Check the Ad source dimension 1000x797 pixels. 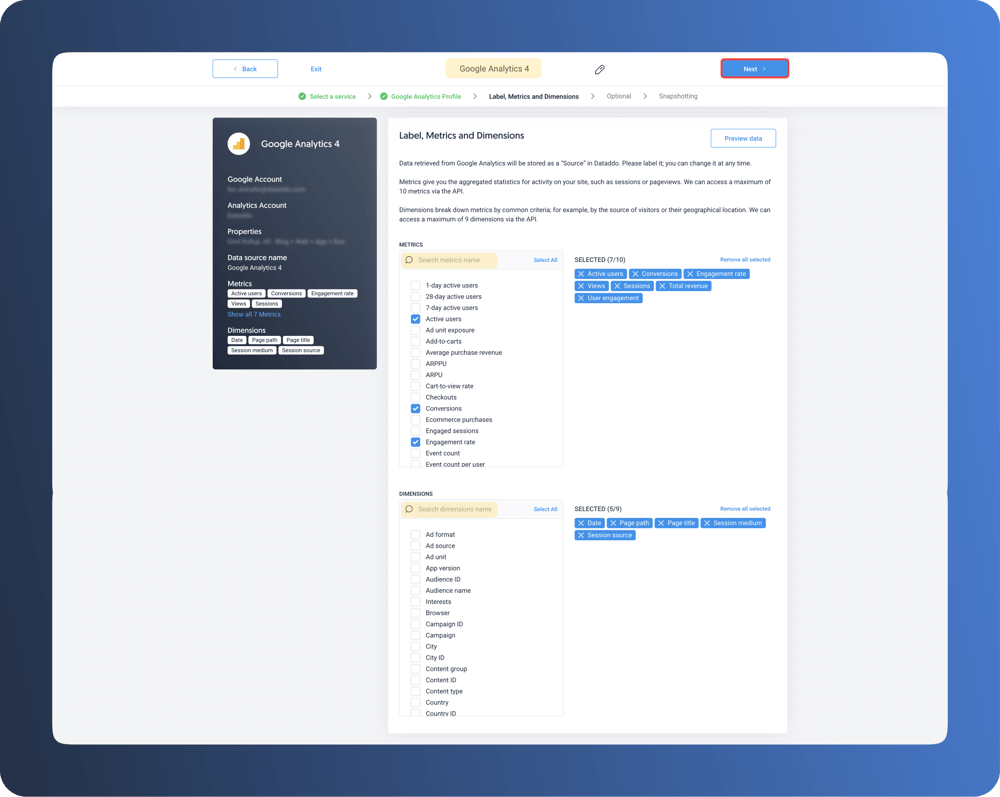(415, 546)
